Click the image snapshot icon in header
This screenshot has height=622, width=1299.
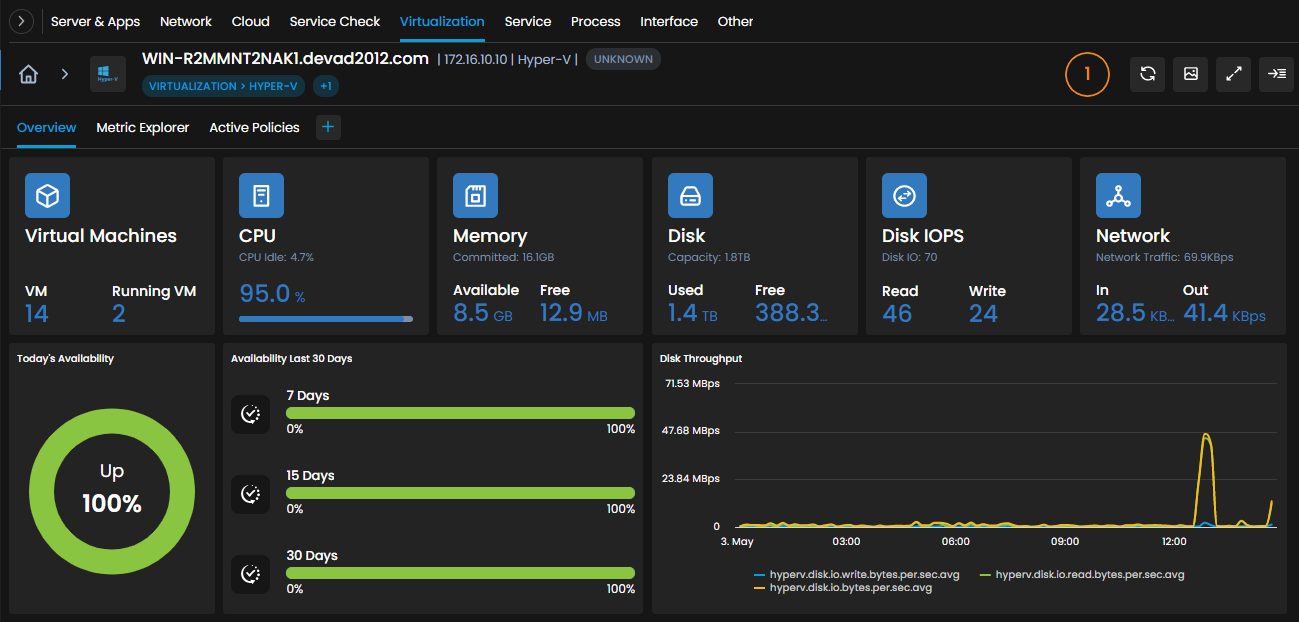coord(1190,74)
